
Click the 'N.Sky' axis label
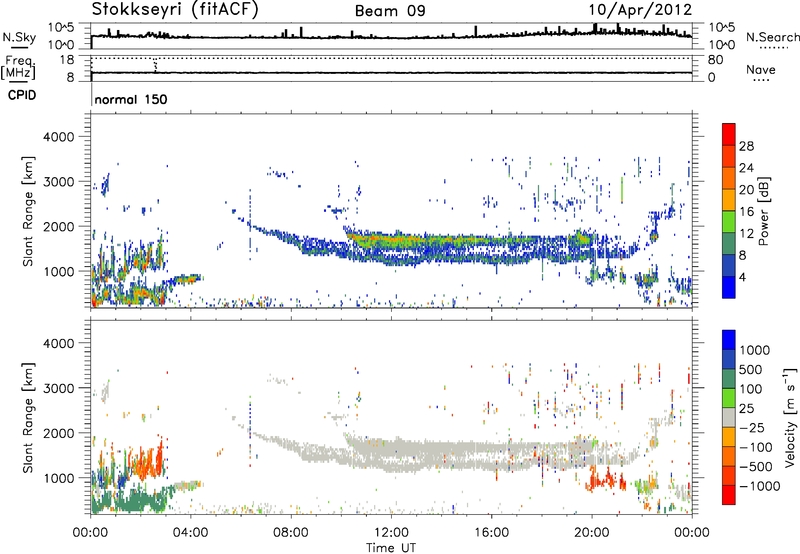pos(19,37)
